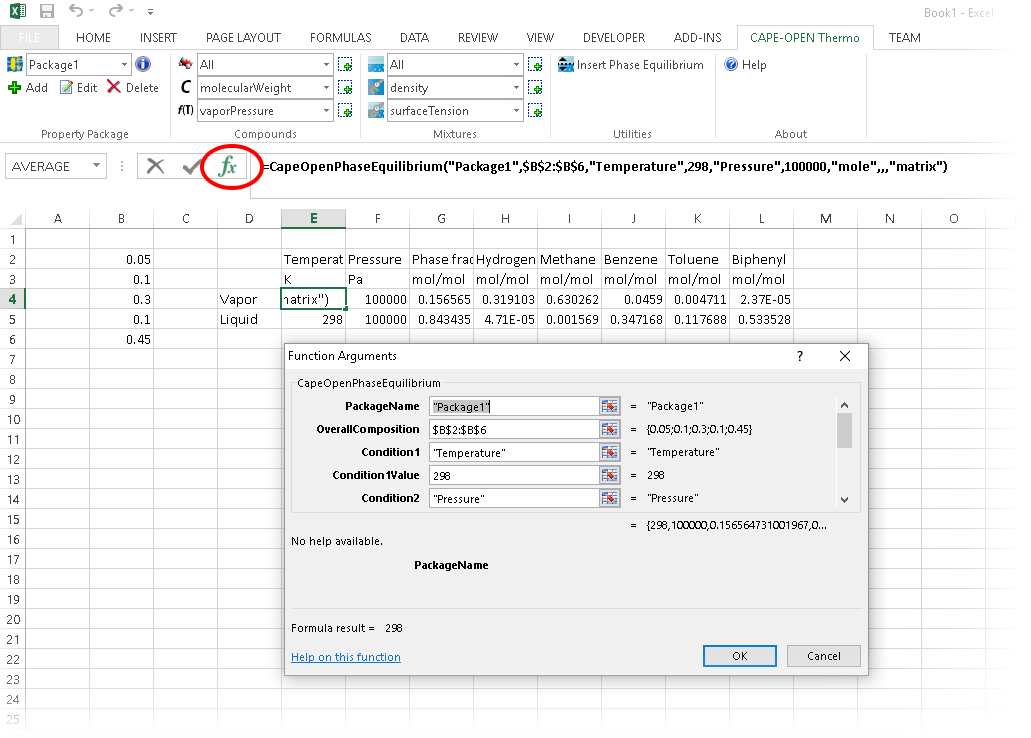
Task: Click the Condition2 range selector icon
Action: (x=610, y=499)
